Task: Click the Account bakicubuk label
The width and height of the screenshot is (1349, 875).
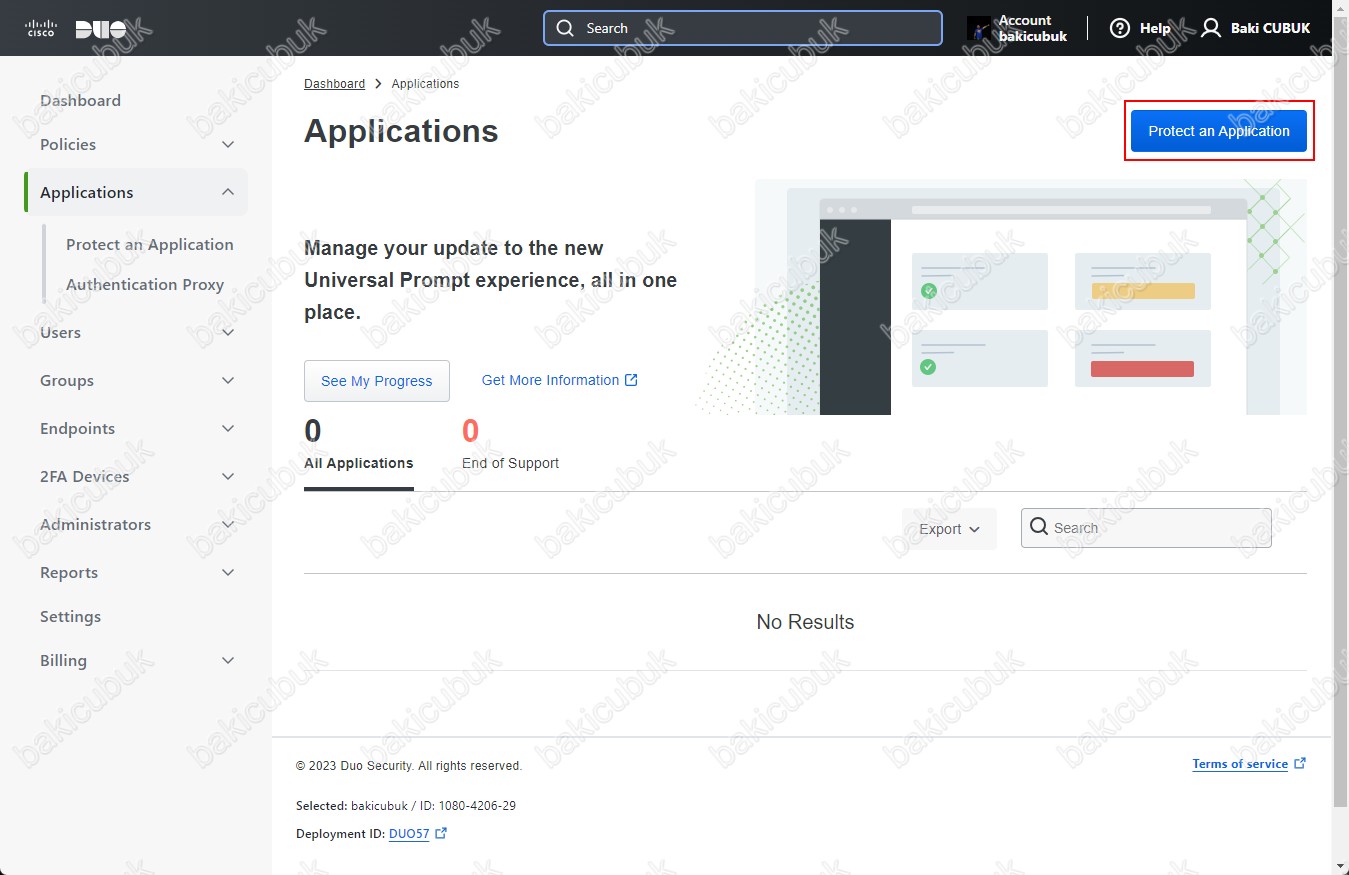Action: coord(1032,28)
